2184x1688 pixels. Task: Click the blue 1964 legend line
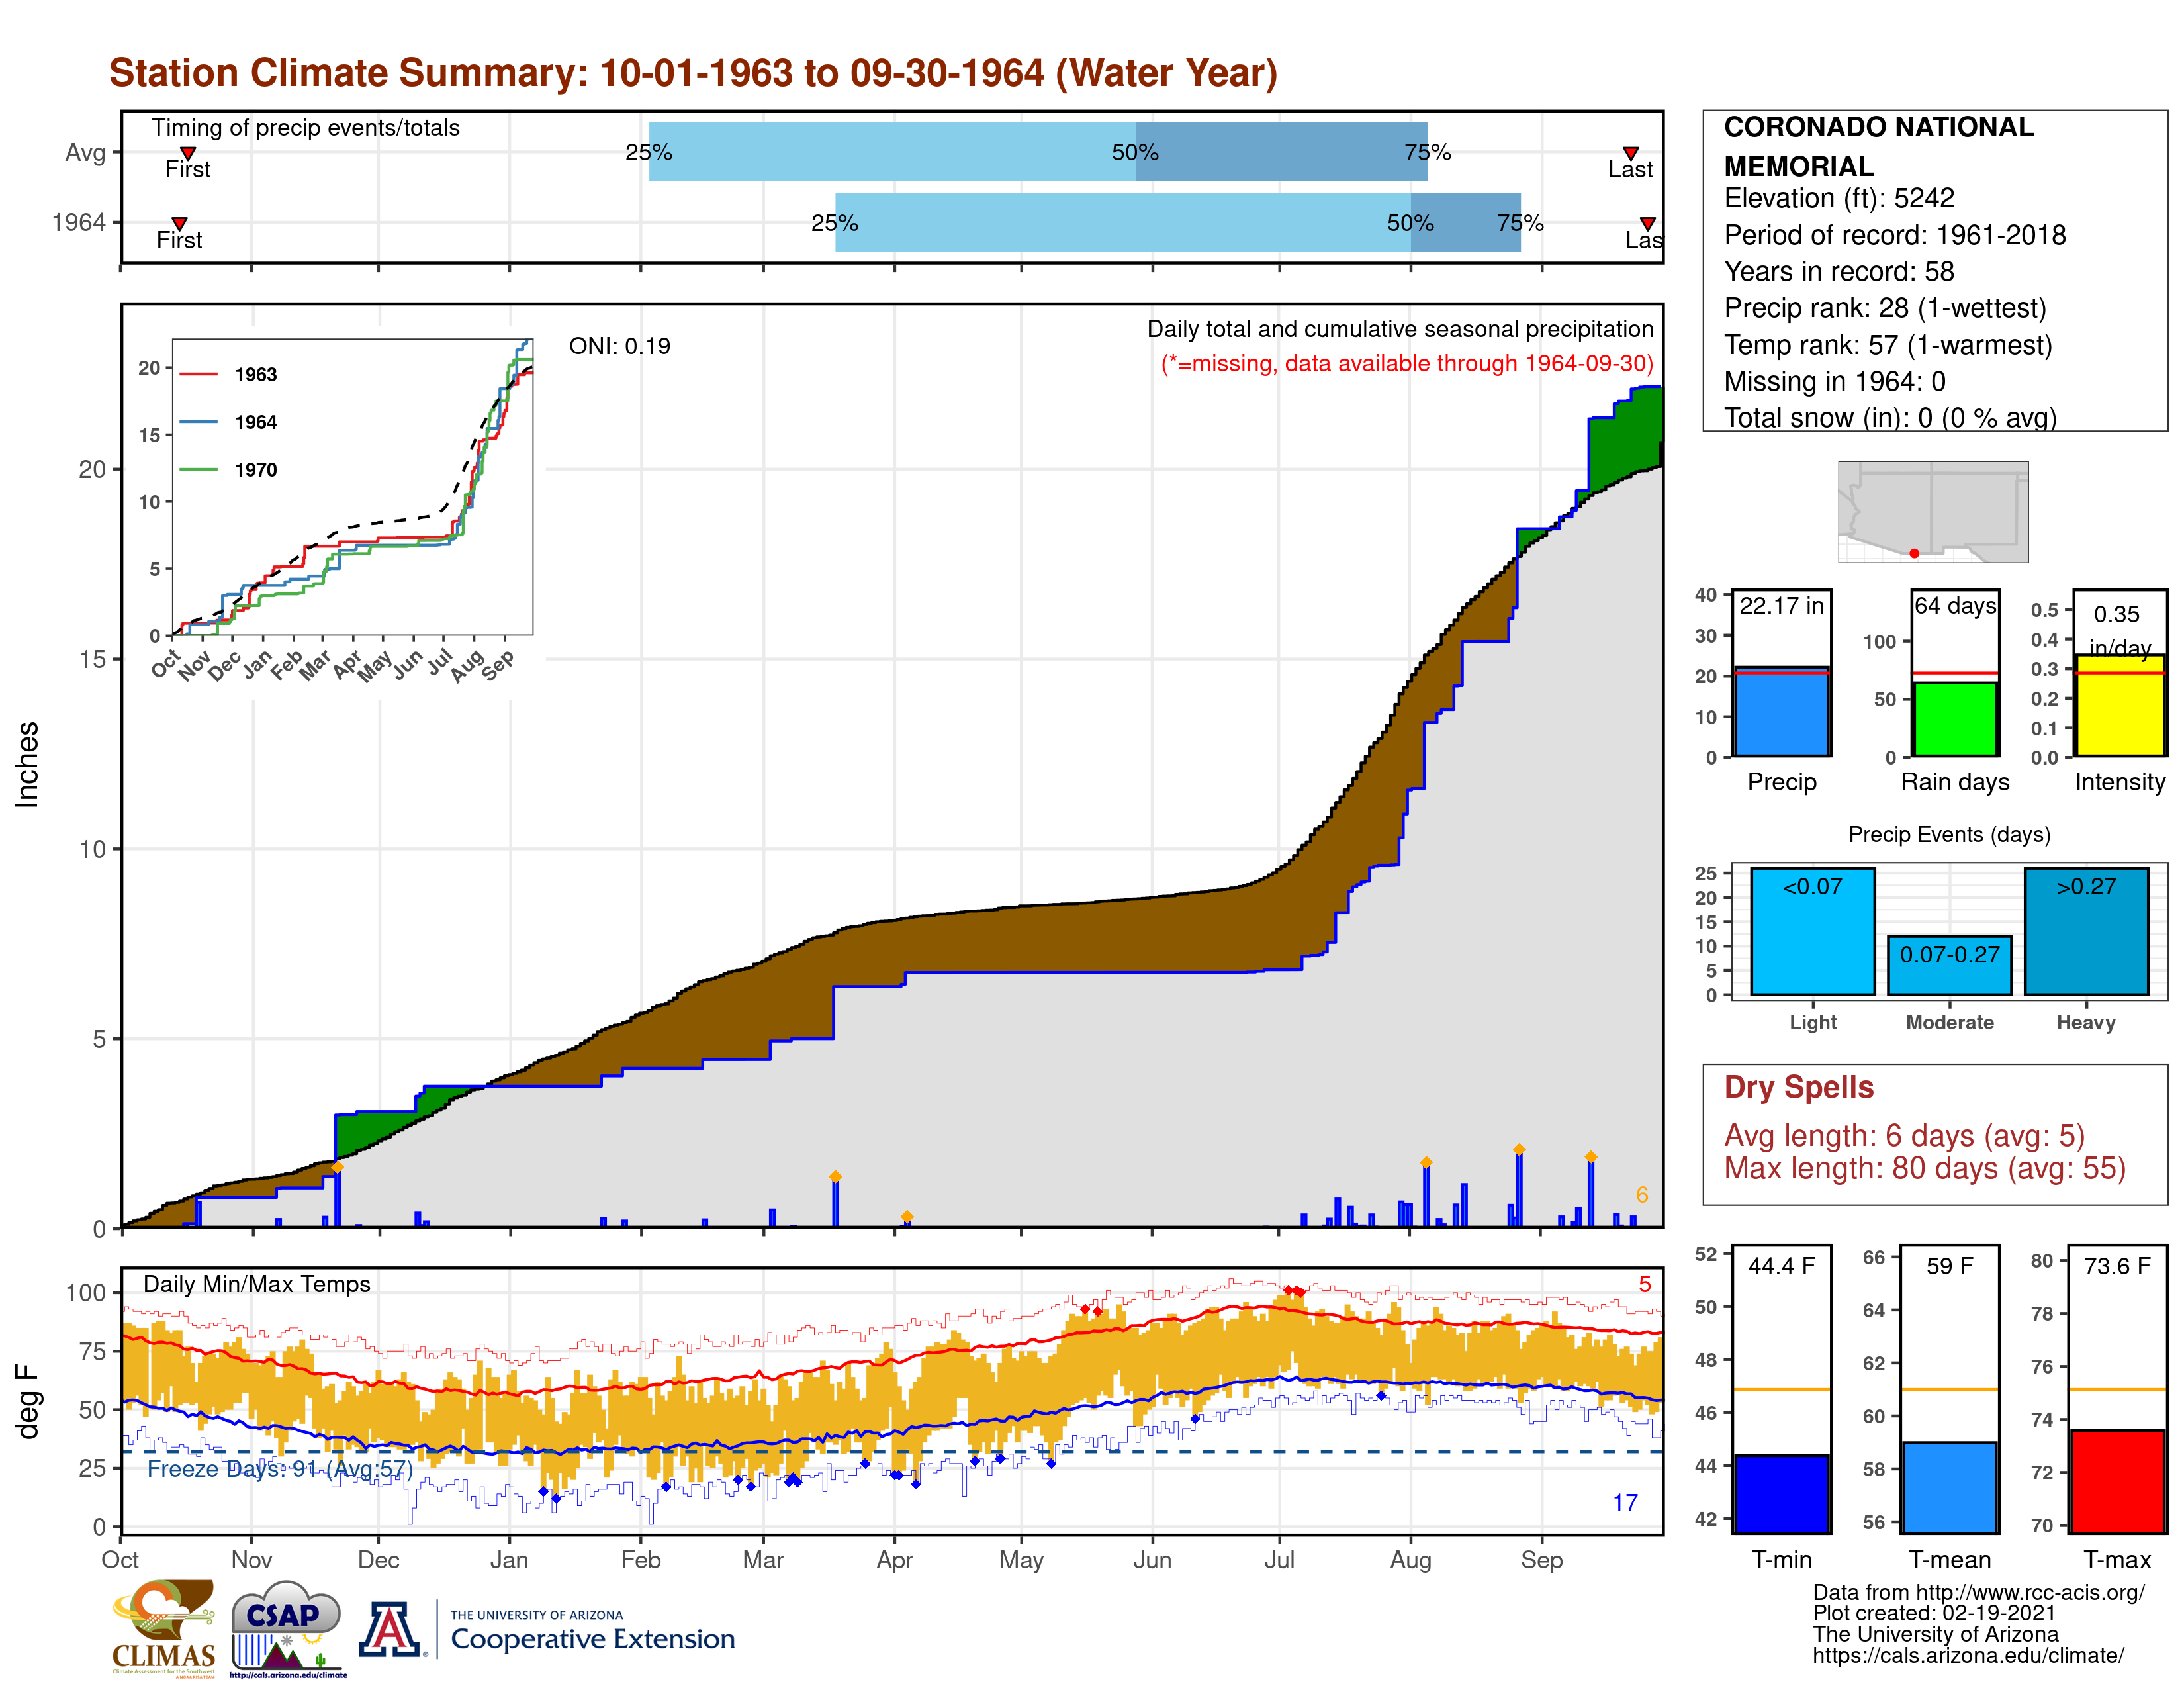tap(198, 422)
